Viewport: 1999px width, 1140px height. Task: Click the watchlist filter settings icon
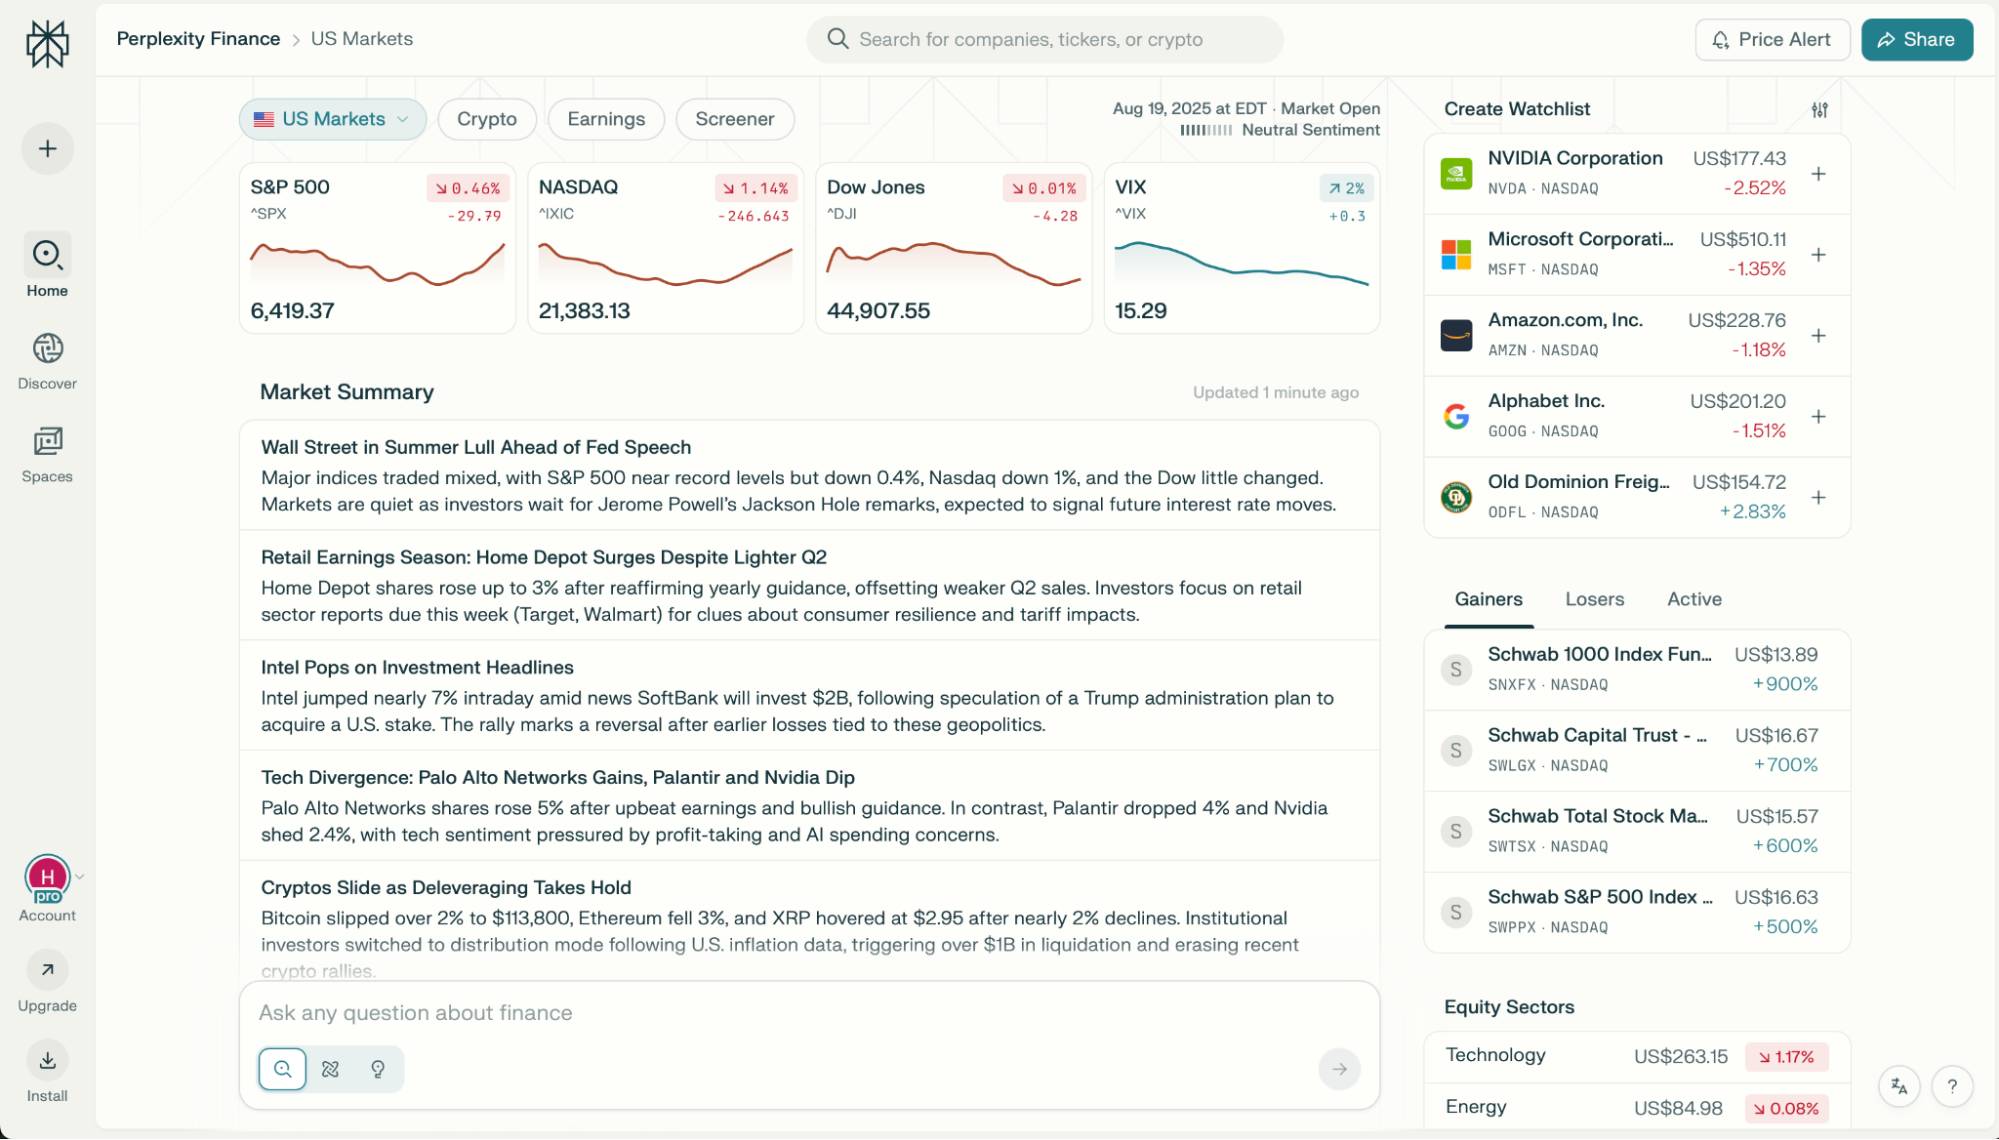pos(1819,110)
